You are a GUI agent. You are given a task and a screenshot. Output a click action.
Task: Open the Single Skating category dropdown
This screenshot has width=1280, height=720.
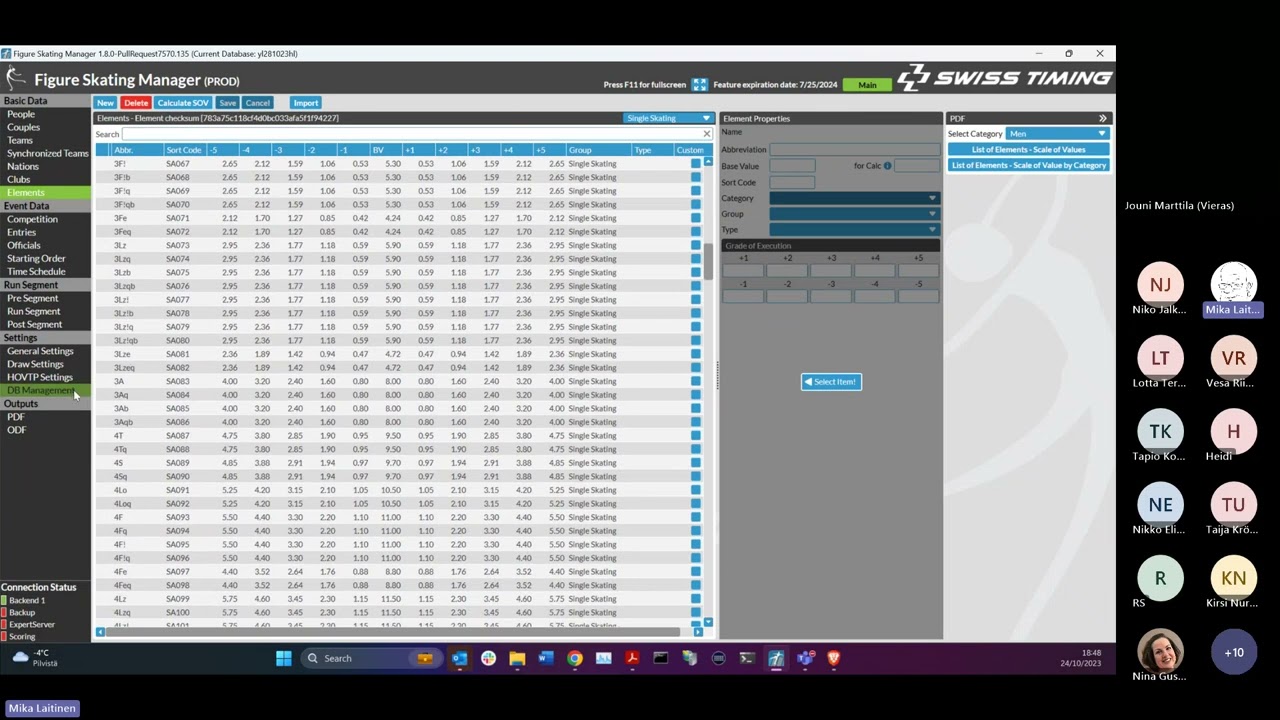668,118
